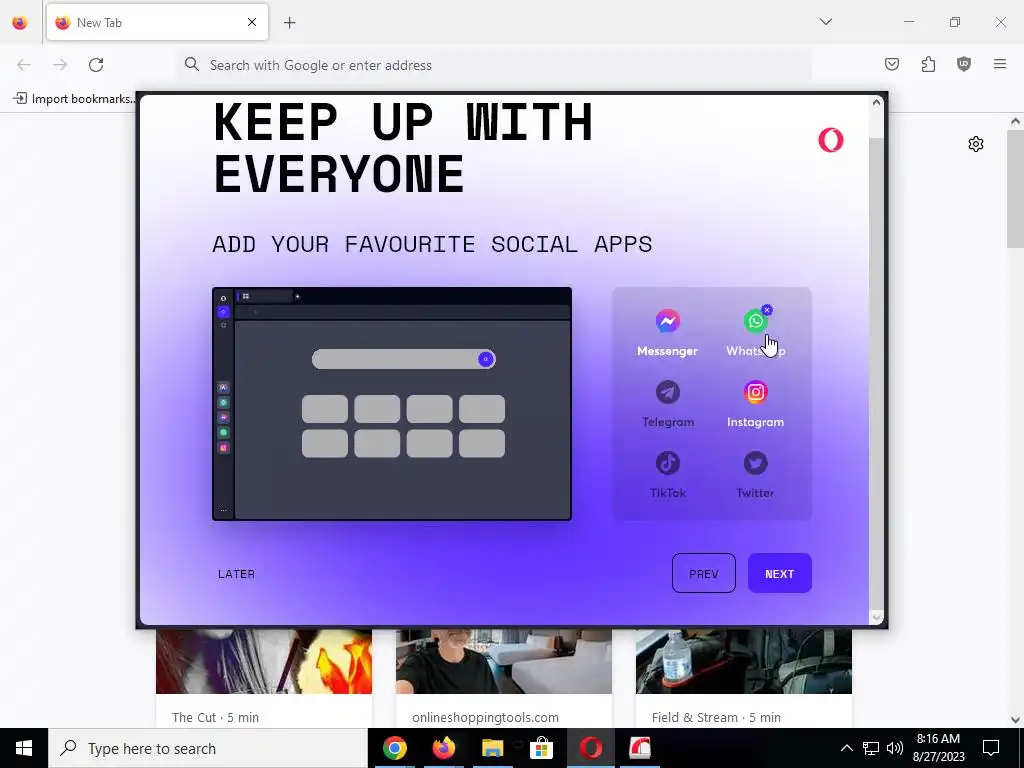Close the New Tab tab

coord(252,22)
